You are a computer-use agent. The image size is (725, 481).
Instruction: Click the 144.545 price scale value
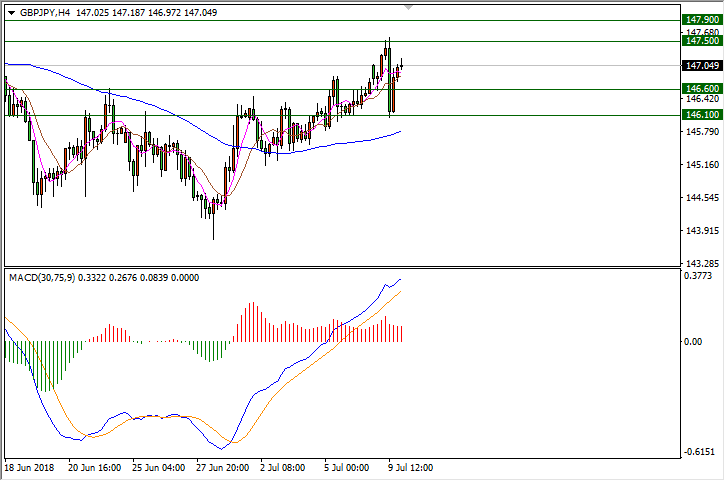[x=702, y=198]
